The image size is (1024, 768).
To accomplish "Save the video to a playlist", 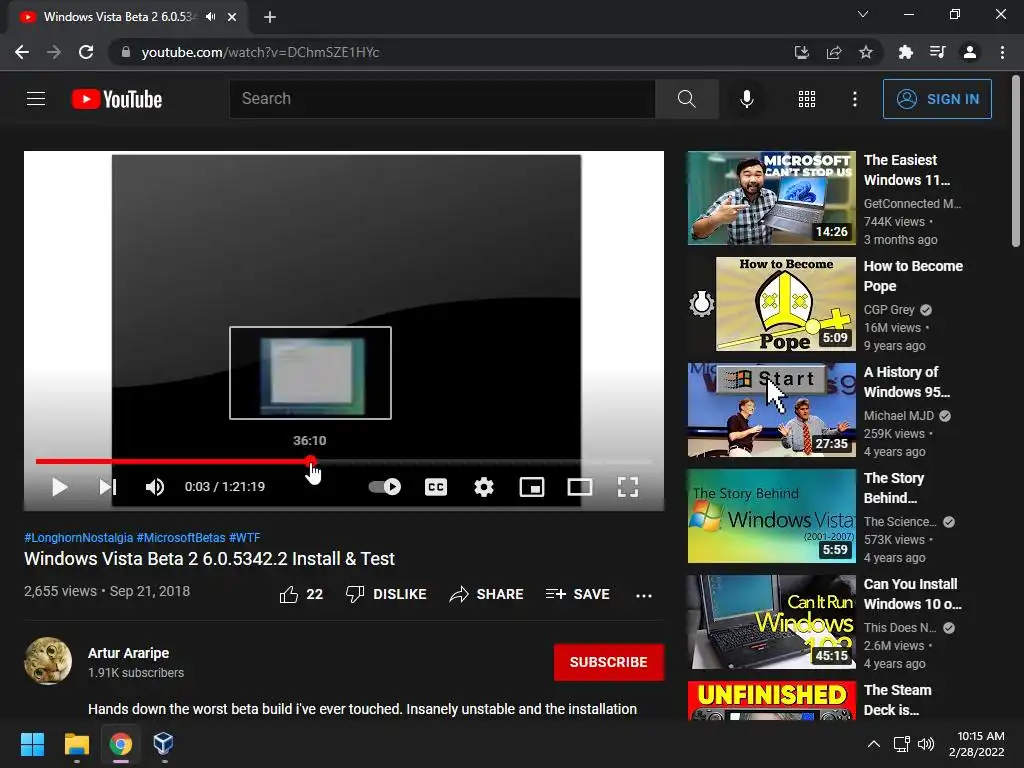I will tap(578, 594).
